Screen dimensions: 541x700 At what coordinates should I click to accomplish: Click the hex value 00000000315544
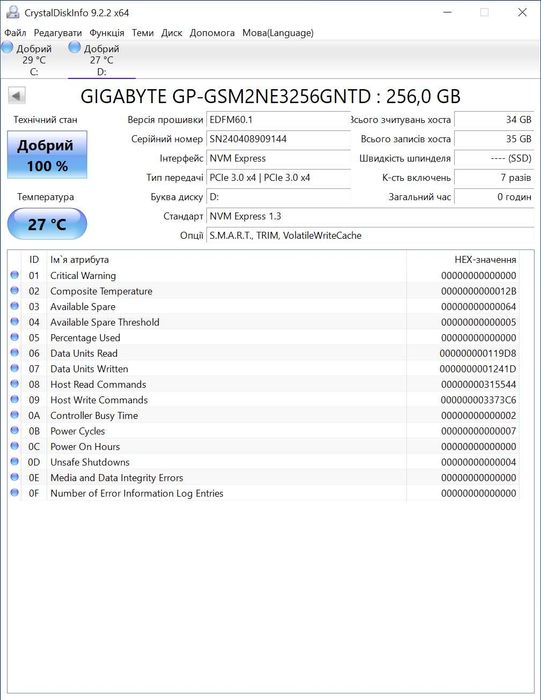[479, 384]
